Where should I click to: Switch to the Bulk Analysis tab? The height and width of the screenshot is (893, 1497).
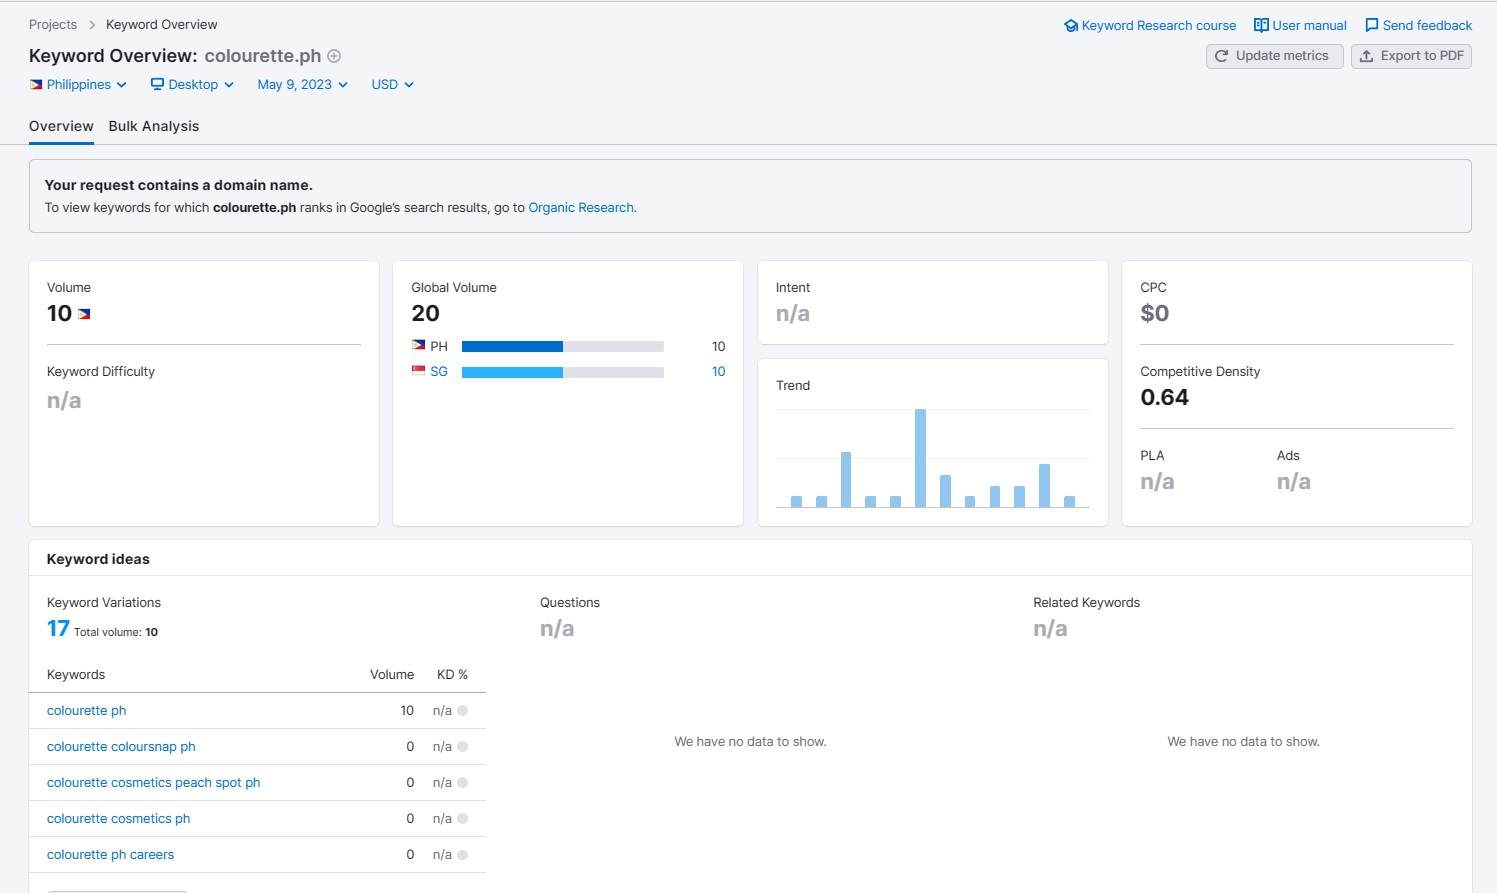154,126
